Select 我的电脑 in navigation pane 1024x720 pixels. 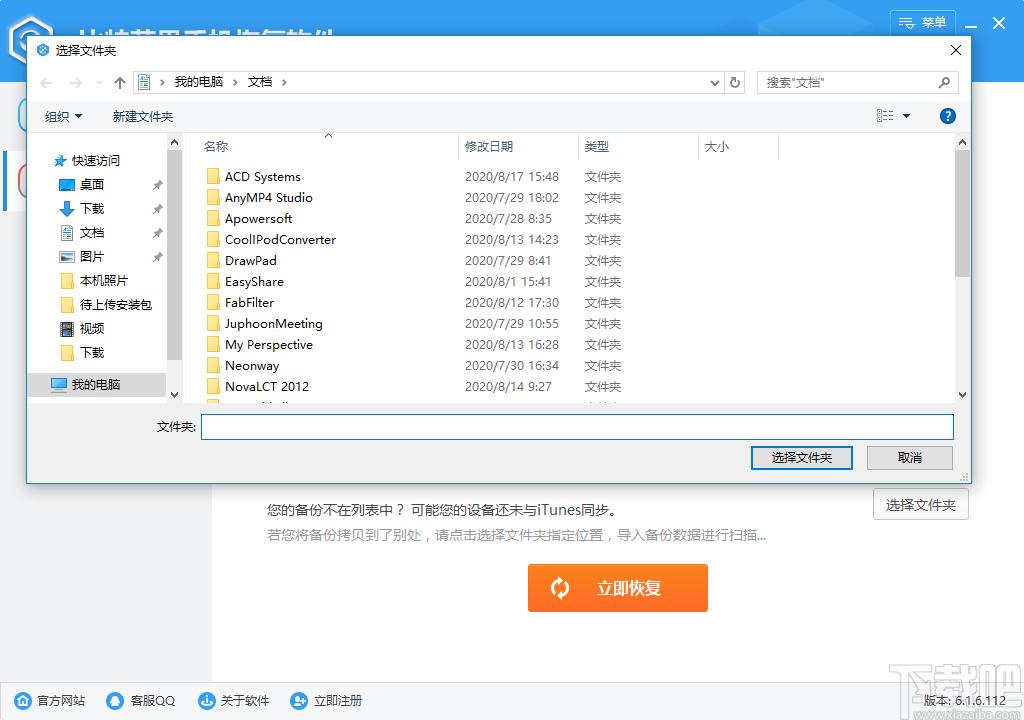(x=95, y=384)
